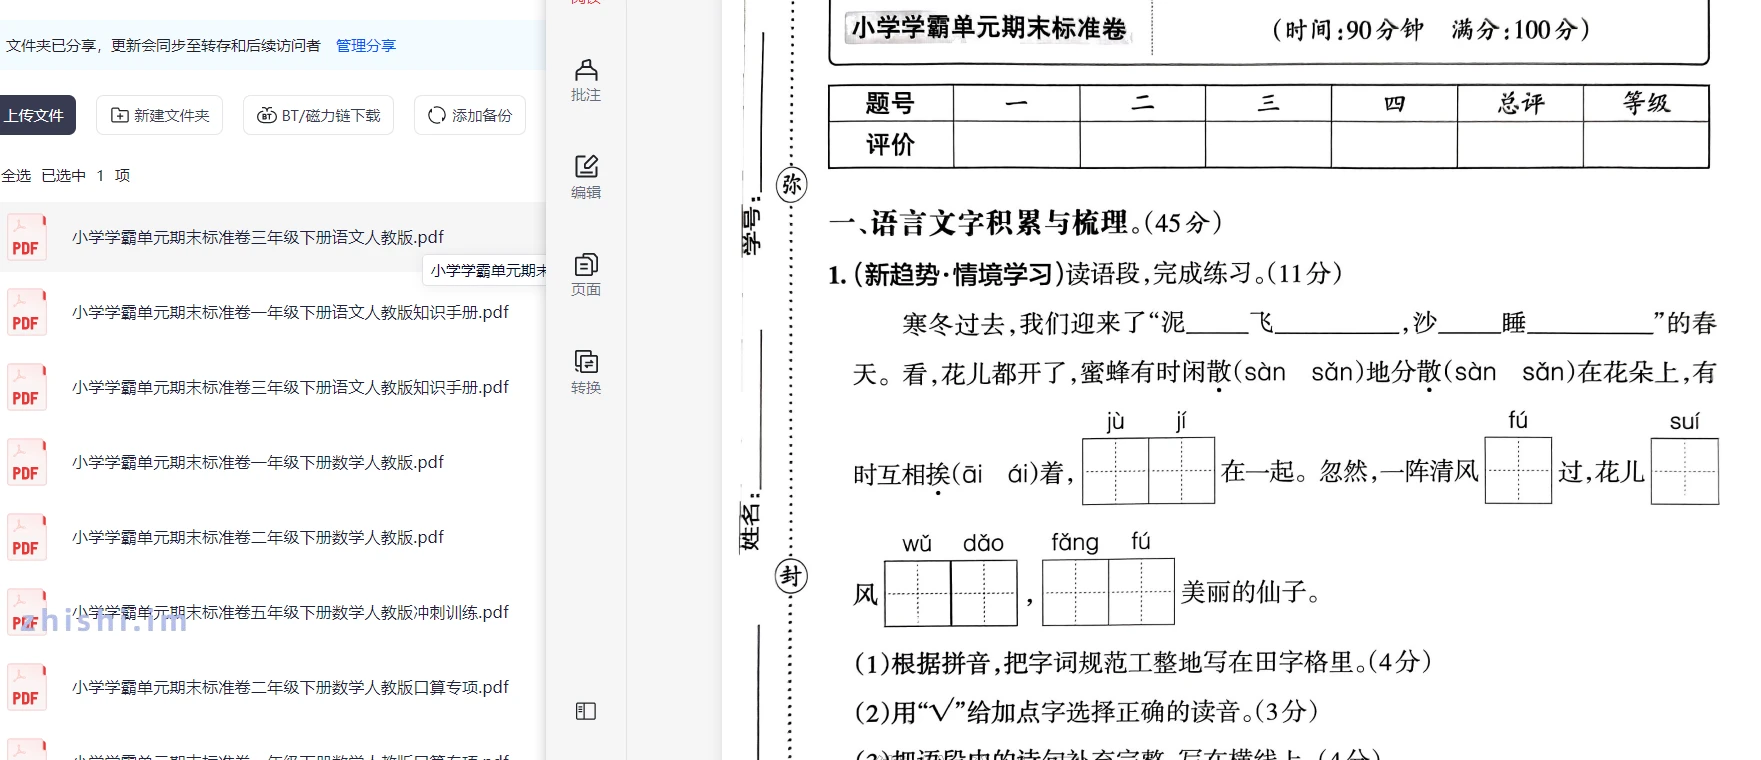
Task: Select file 三年级下册语文人教版.pdf
Action: click(258, 237)
